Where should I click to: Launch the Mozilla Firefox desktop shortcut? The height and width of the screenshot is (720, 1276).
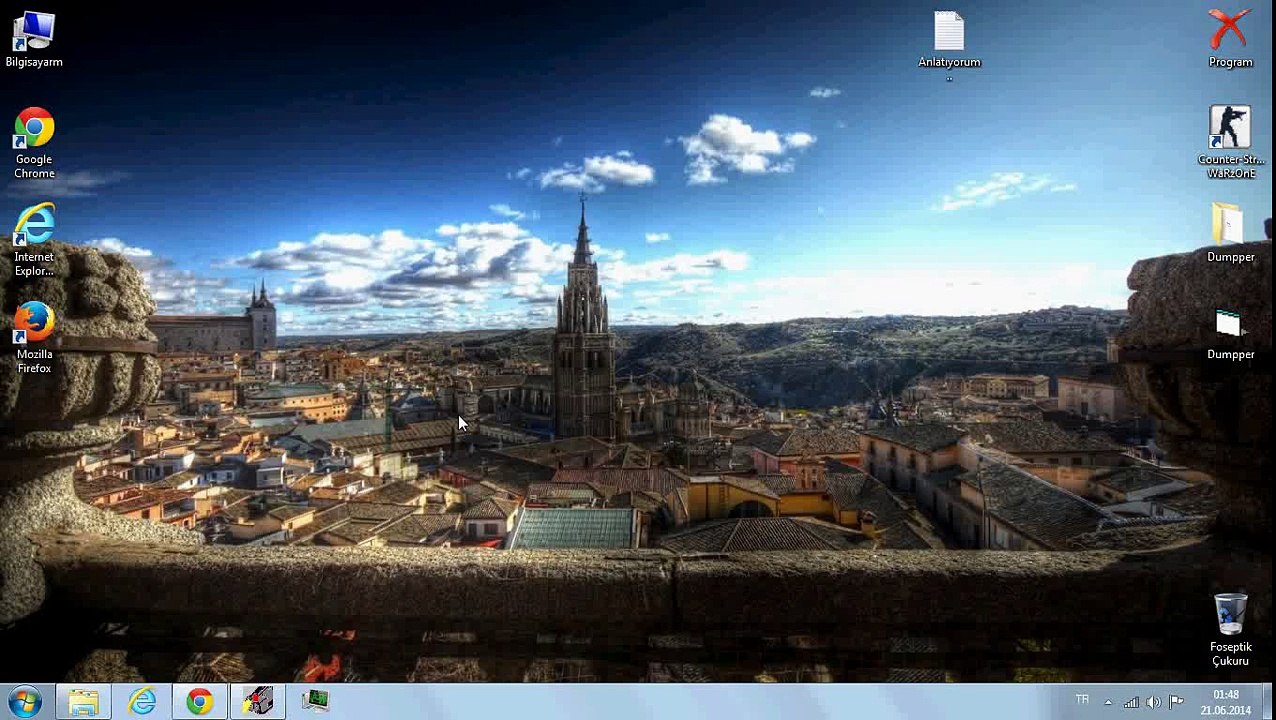[x=34, y=337]
